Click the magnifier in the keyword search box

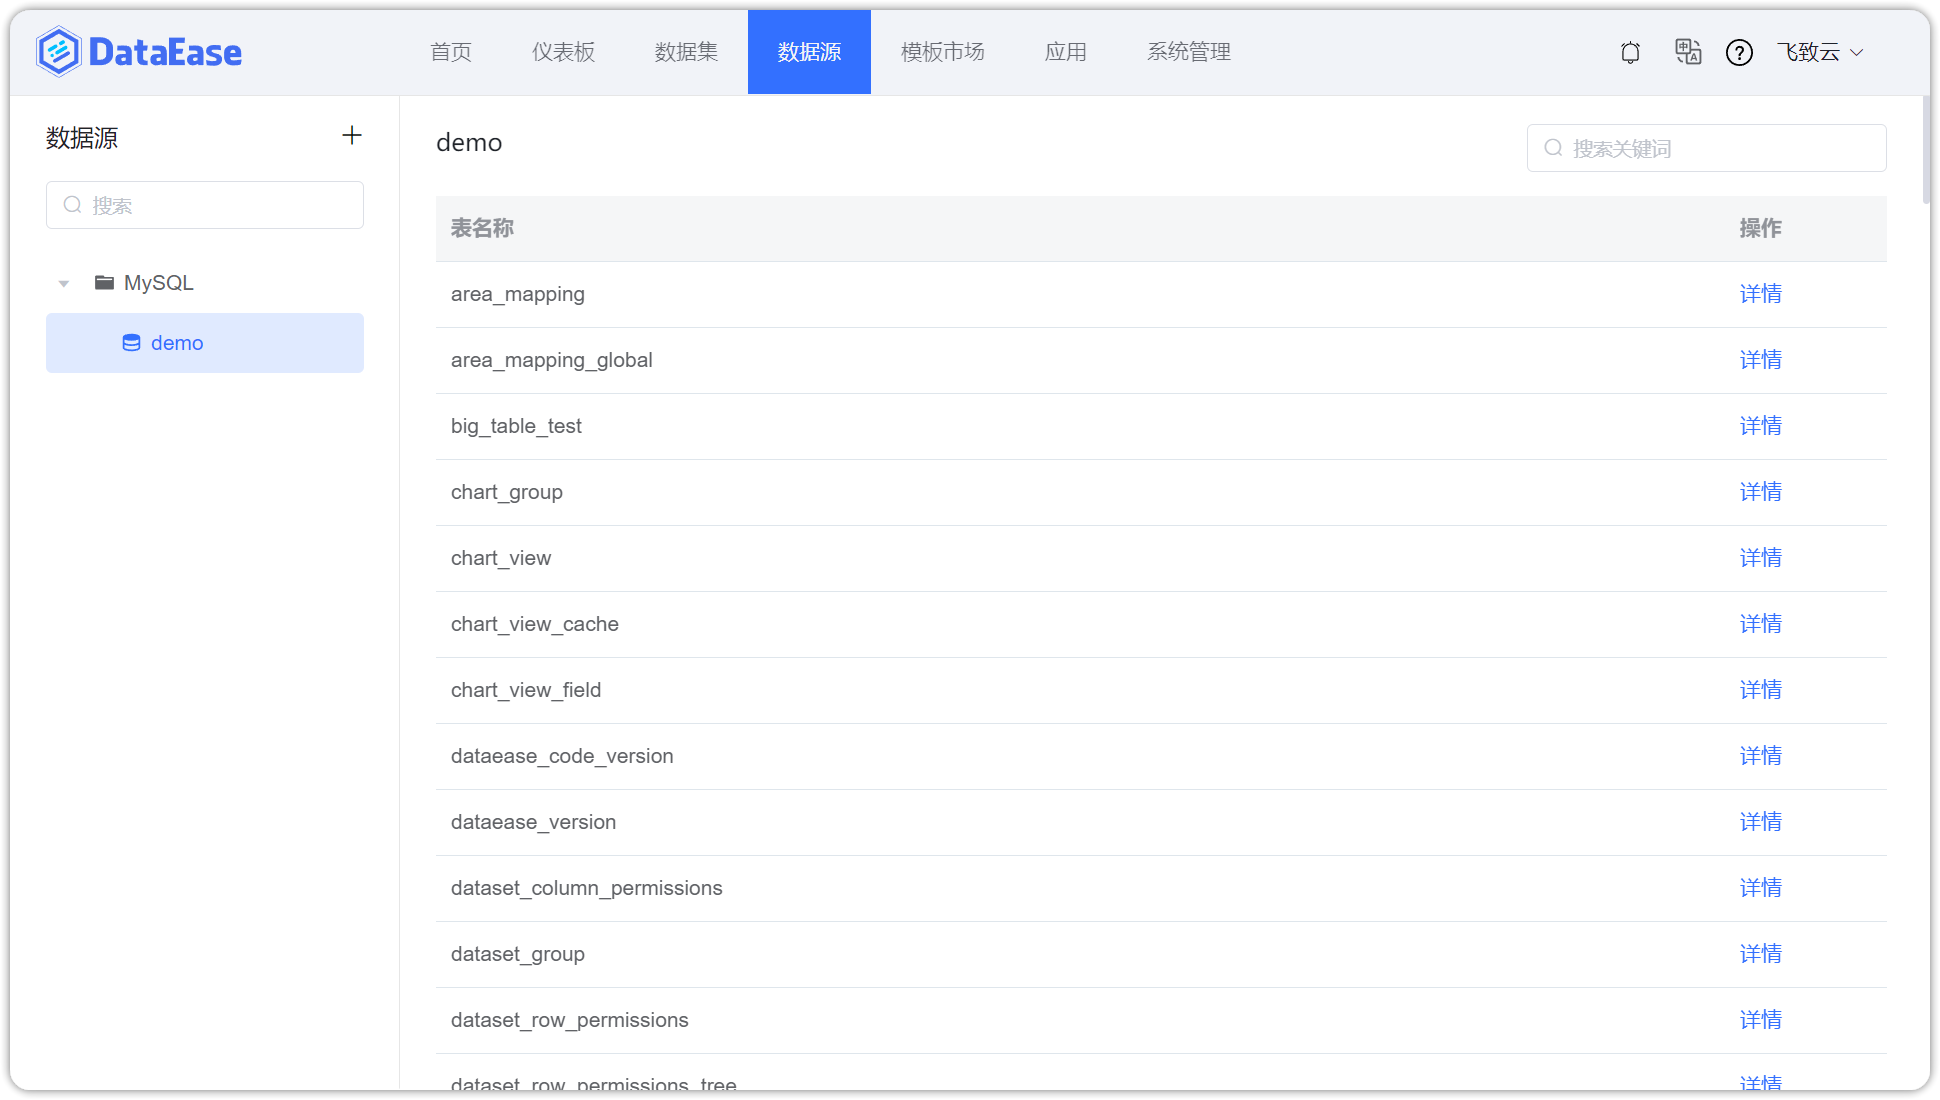click(1552, 147)
